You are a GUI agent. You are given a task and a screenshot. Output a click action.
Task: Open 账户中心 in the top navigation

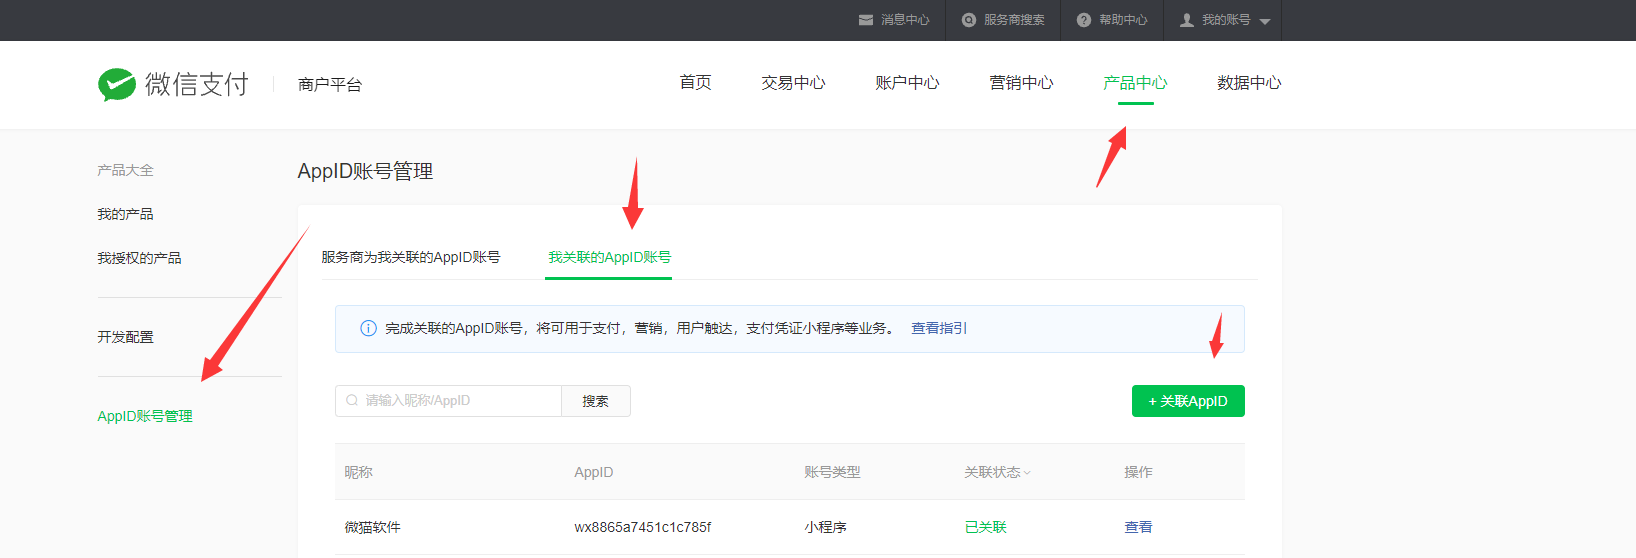click(907, 83)
